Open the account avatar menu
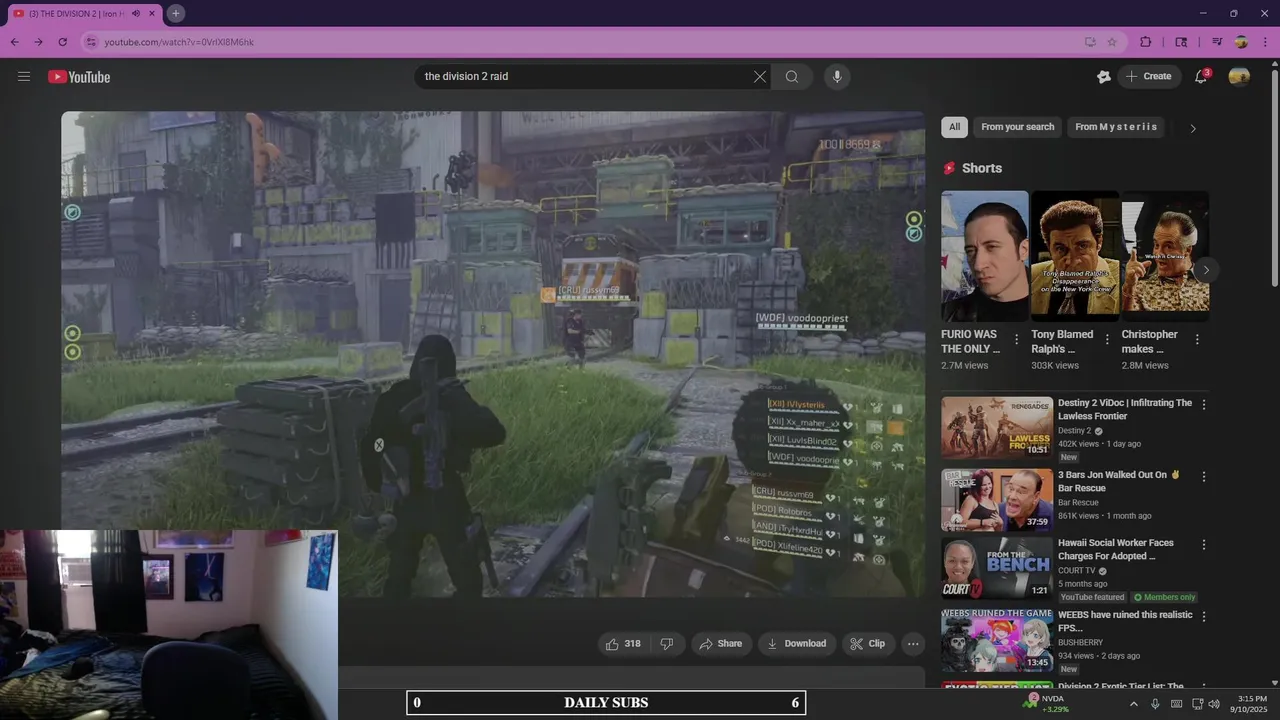Image resolution: width=1280 pixels, height=720 pixels. 1239,76
